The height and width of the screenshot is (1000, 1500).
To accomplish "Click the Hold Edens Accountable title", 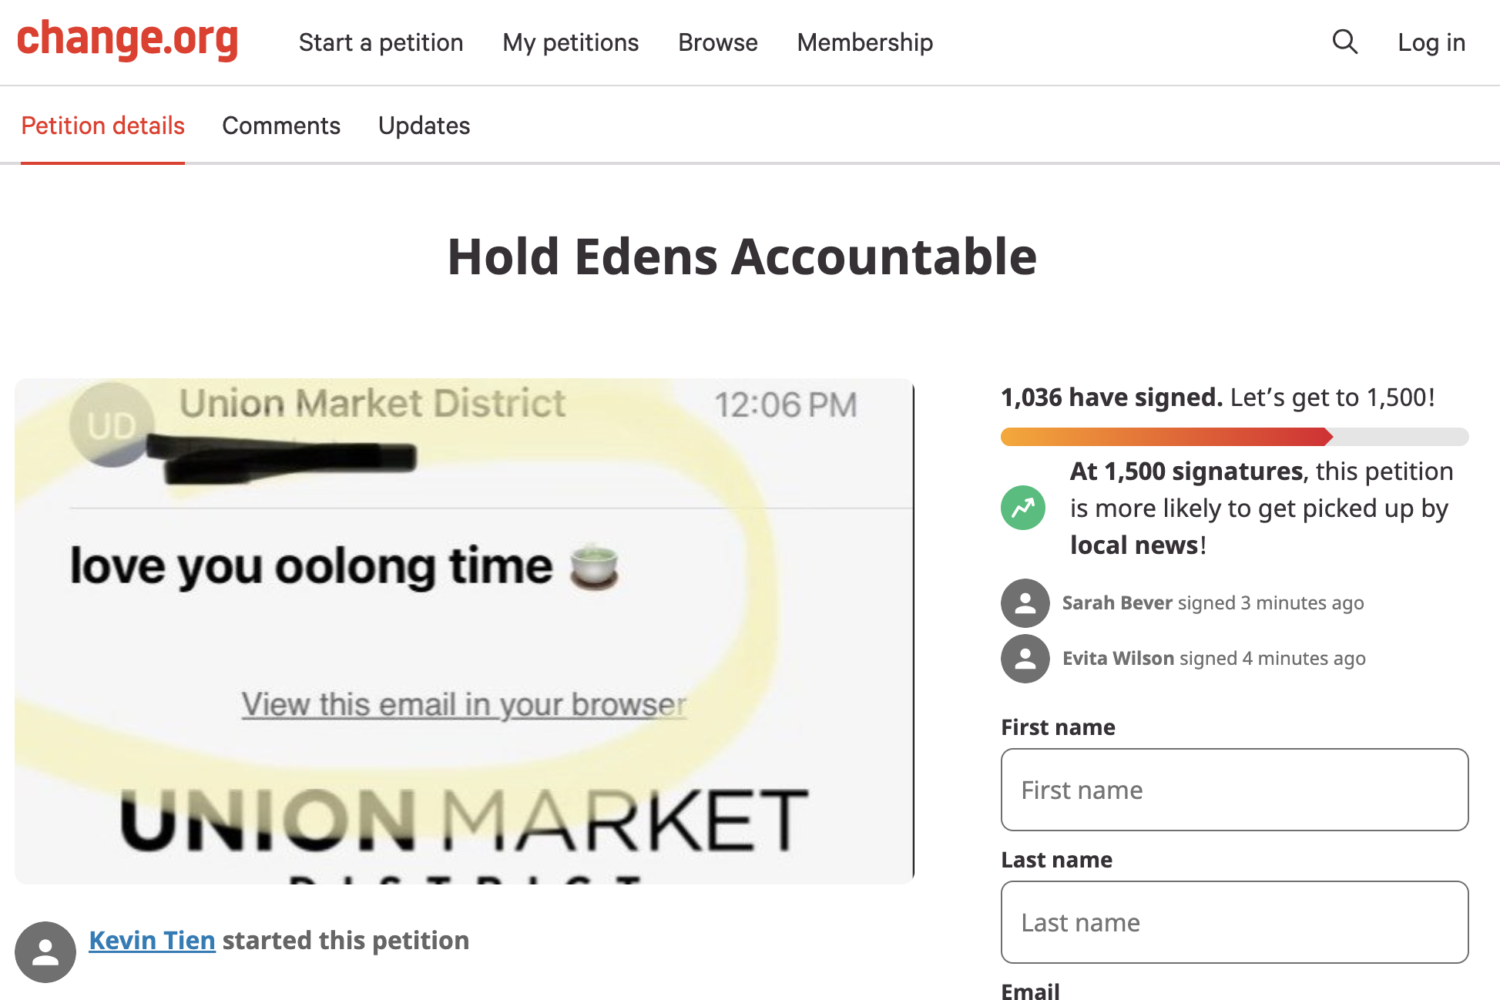I will click(742, 257).
